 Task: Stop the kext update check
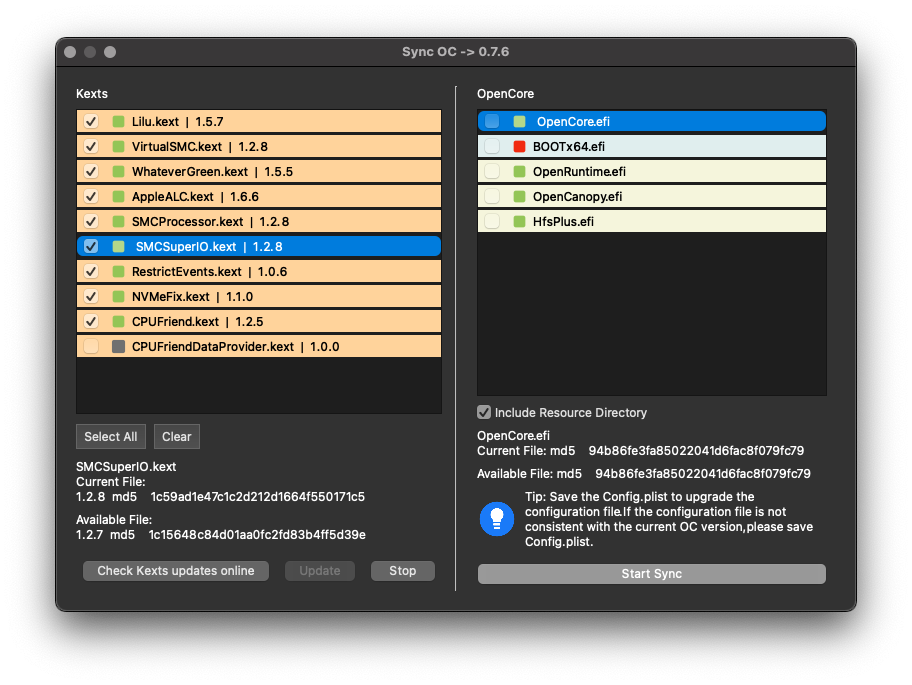(x=402, y=571)
